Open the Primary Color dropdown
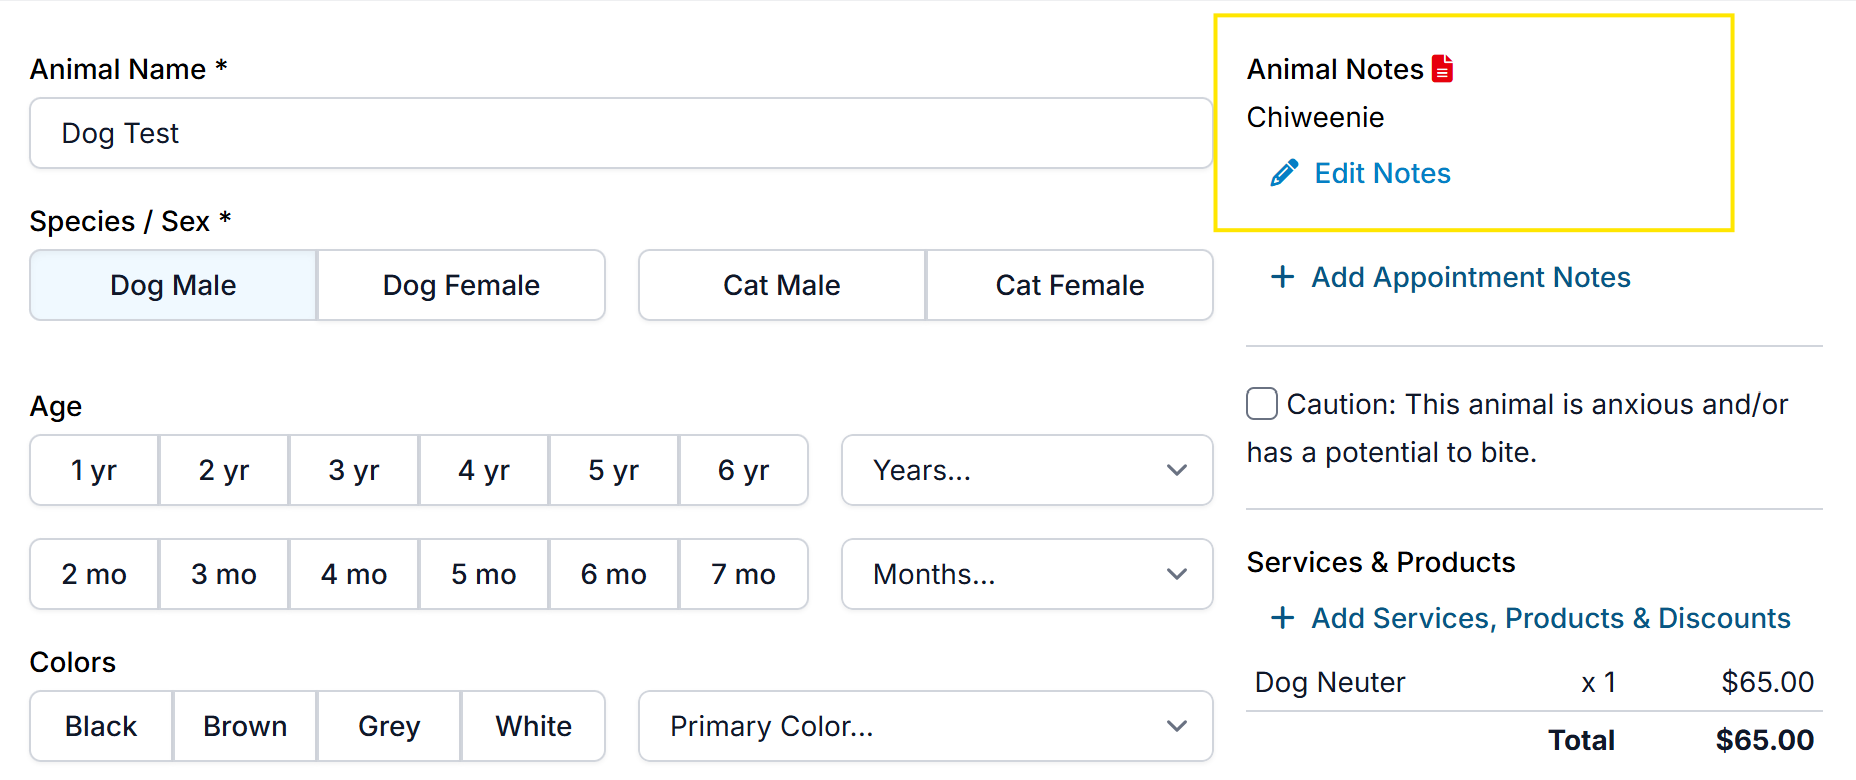1856x780 pixels. (925, 726)
